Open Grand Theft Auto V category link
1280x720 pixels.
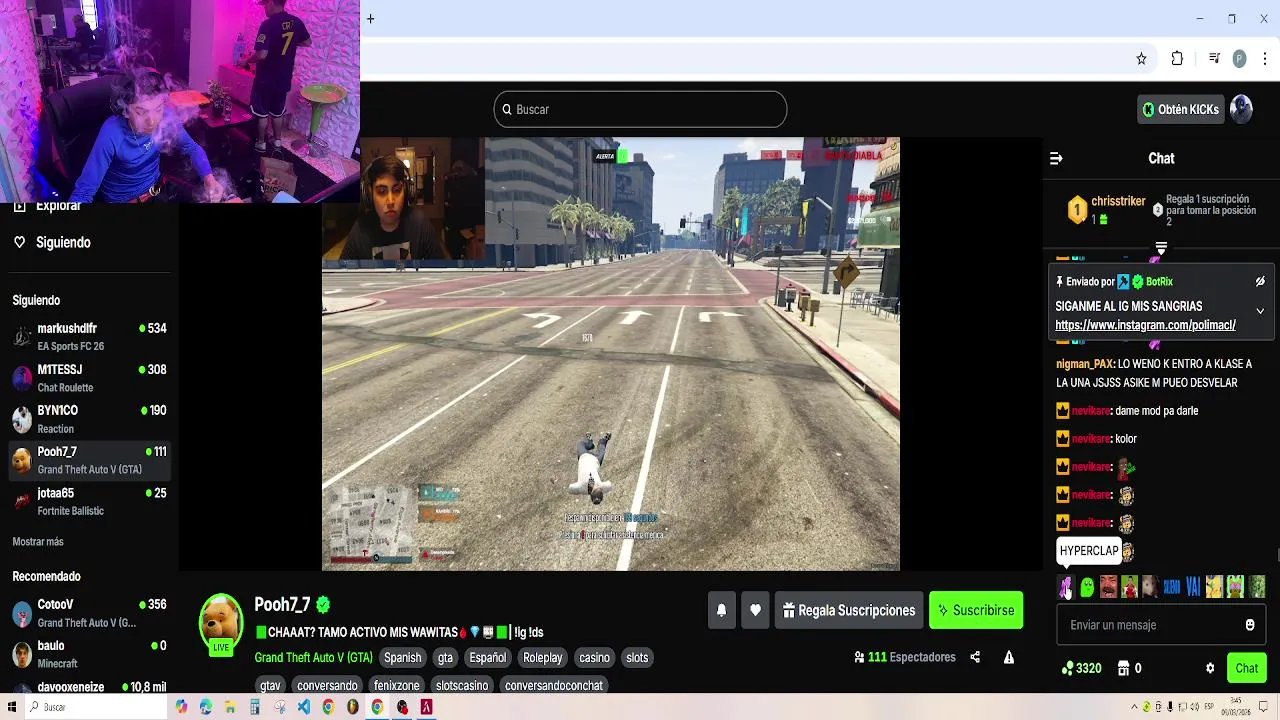point(313,657)
